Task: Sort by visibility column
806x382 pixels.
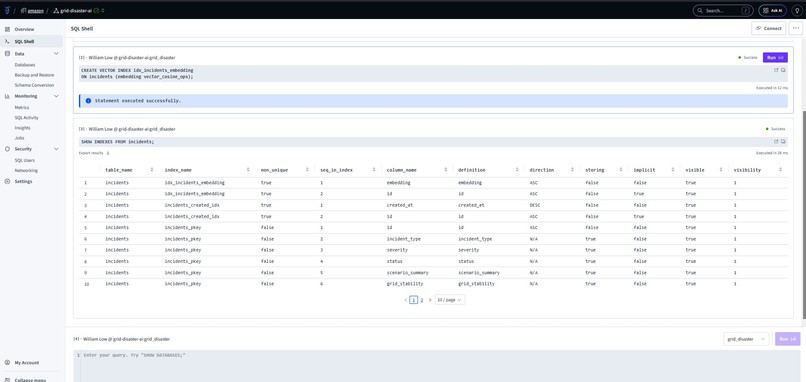Action: [780, 170]
